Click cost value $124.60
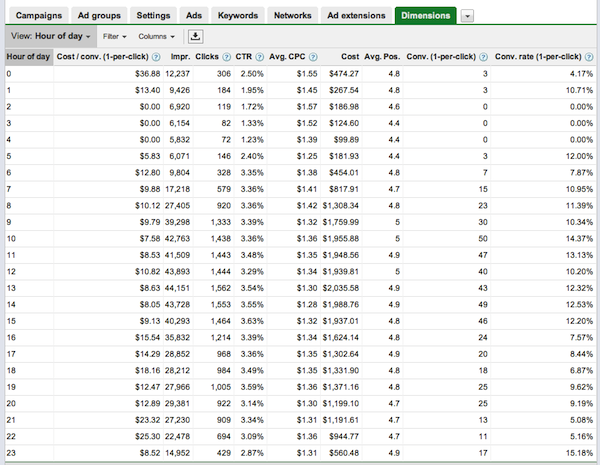The image size is (600, 465). tap(344, 123)
